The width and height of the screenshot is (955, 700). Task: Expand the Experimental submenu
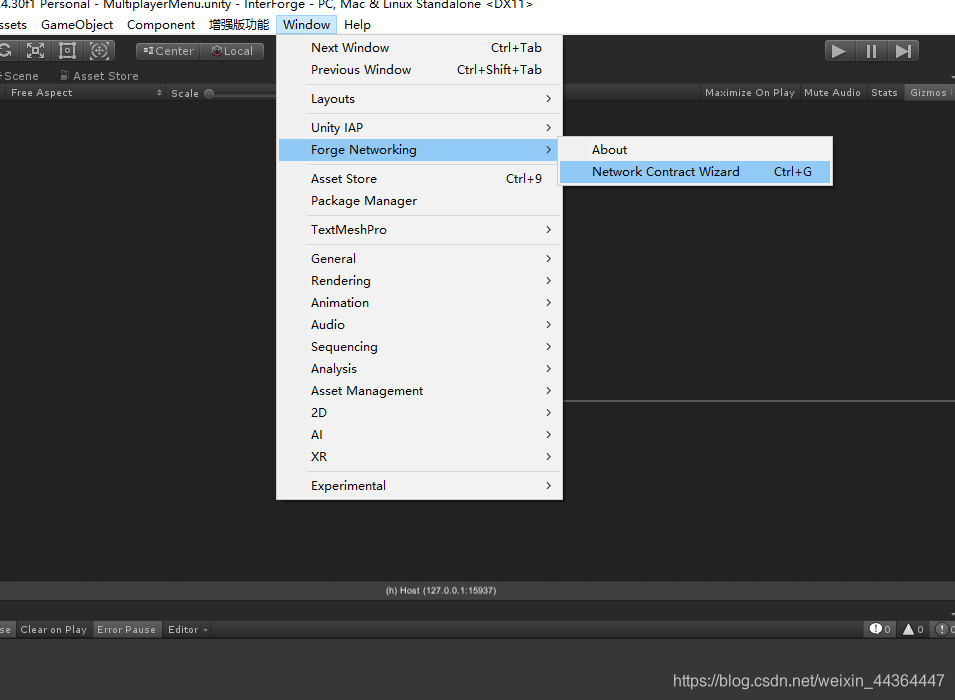pos(419,486)
